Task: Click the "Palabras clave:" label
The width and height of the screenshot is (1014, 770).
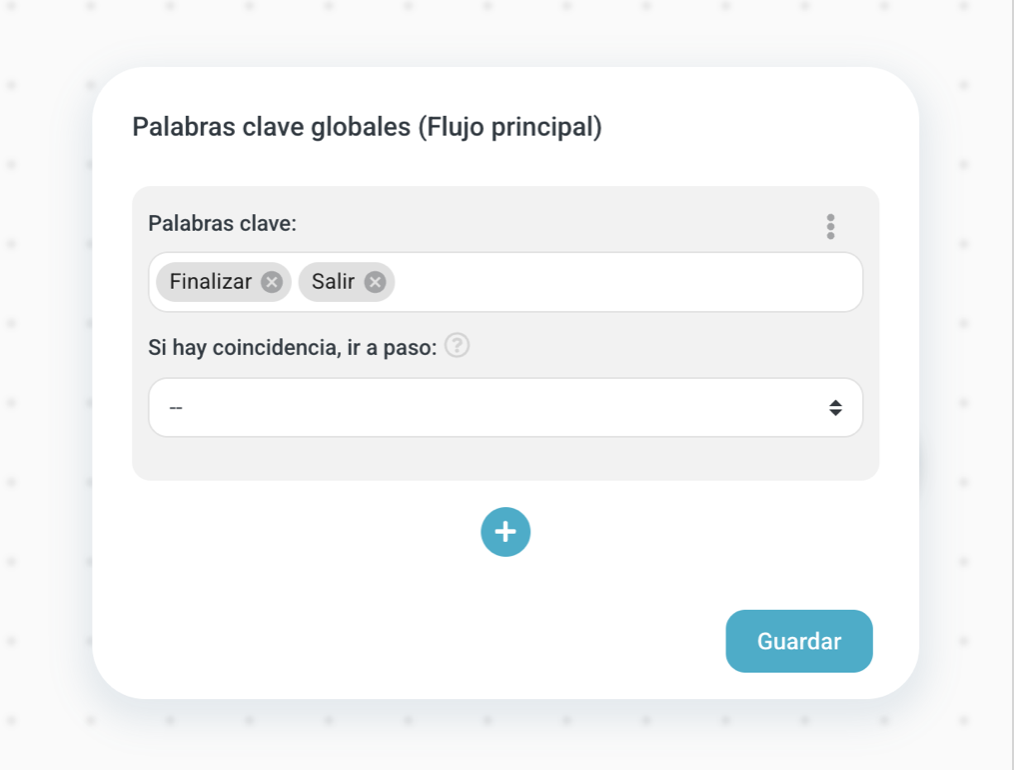Action: tap(222, 223)
